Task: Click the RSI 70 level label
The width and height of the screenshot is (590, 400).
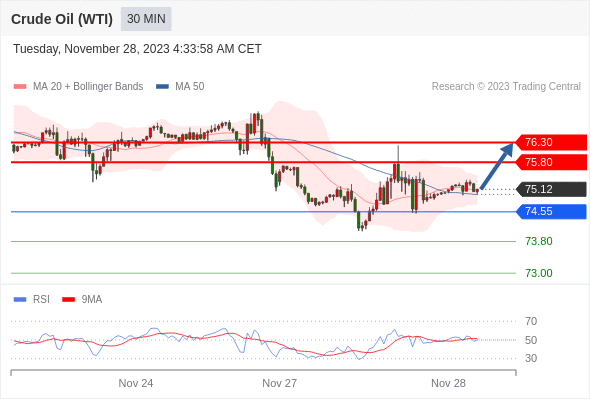Action: (x=531, y=321)
